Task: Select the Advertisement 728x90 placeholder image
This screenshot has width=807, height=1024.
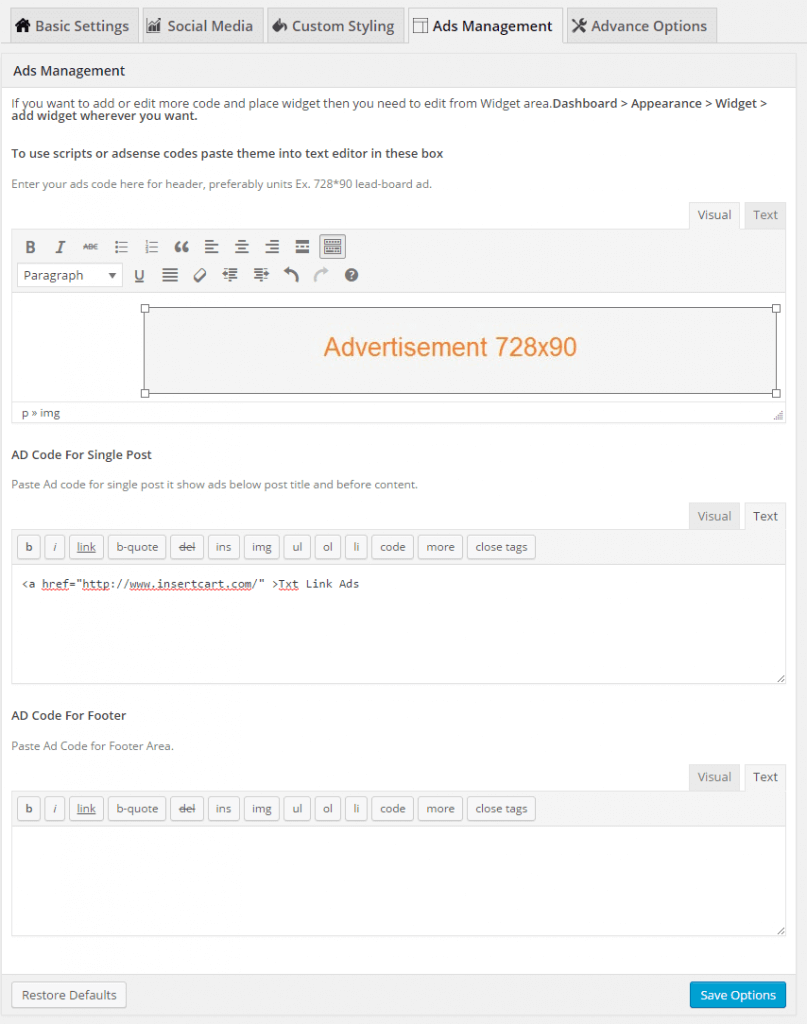Action: pyautogui.click(x=460, y=346)
